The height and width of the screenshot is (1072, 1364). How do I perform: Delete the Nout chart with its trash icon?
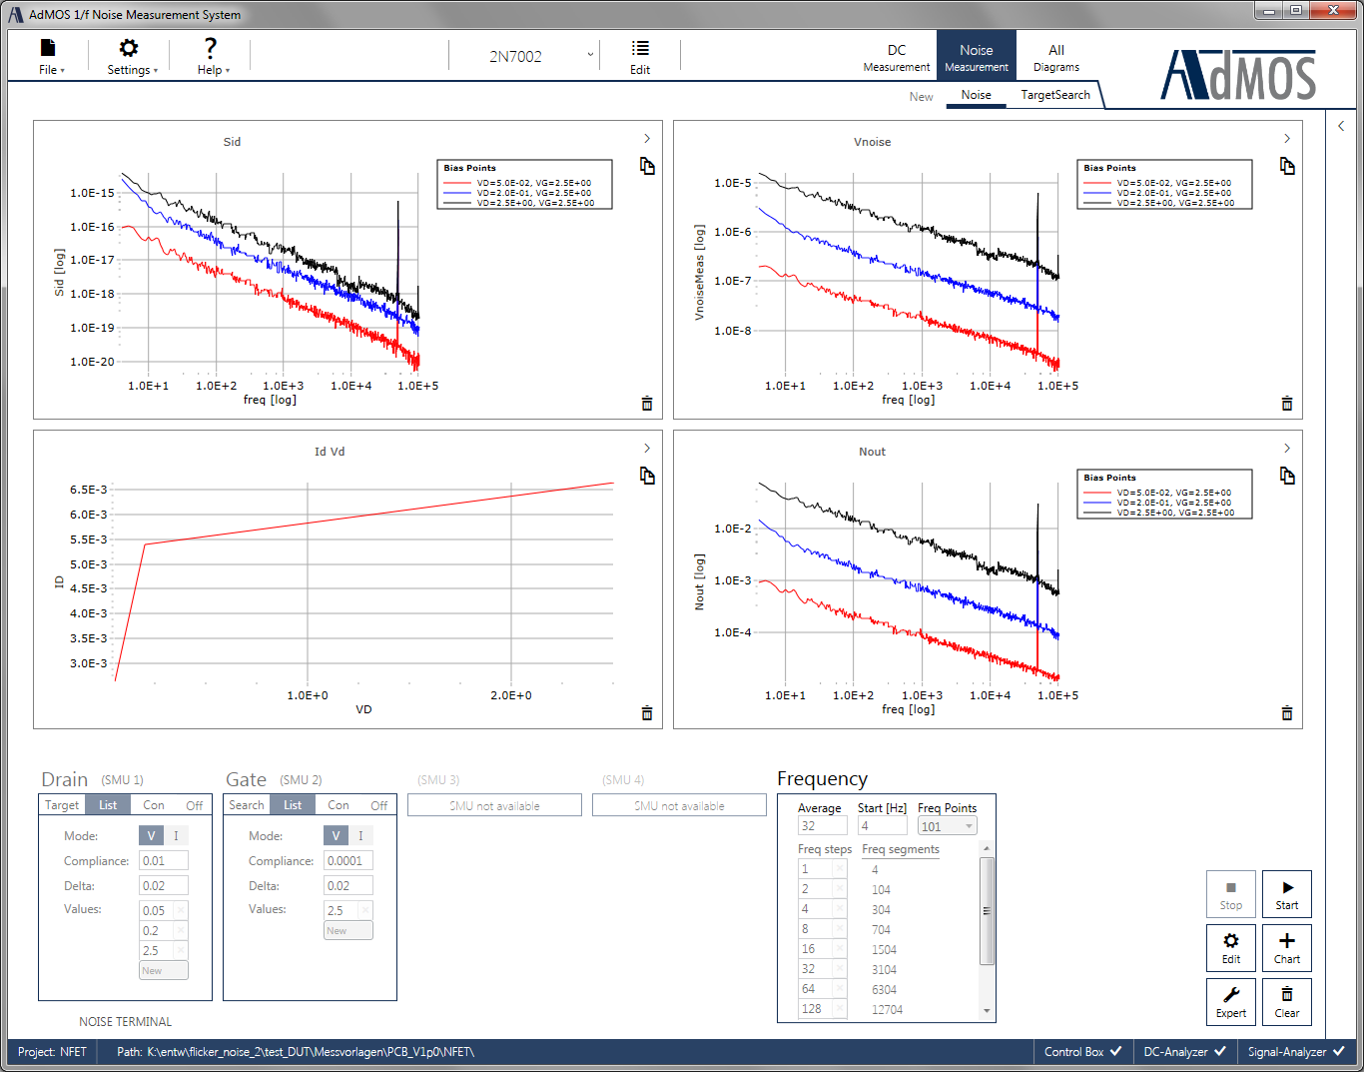point(1287,713)
